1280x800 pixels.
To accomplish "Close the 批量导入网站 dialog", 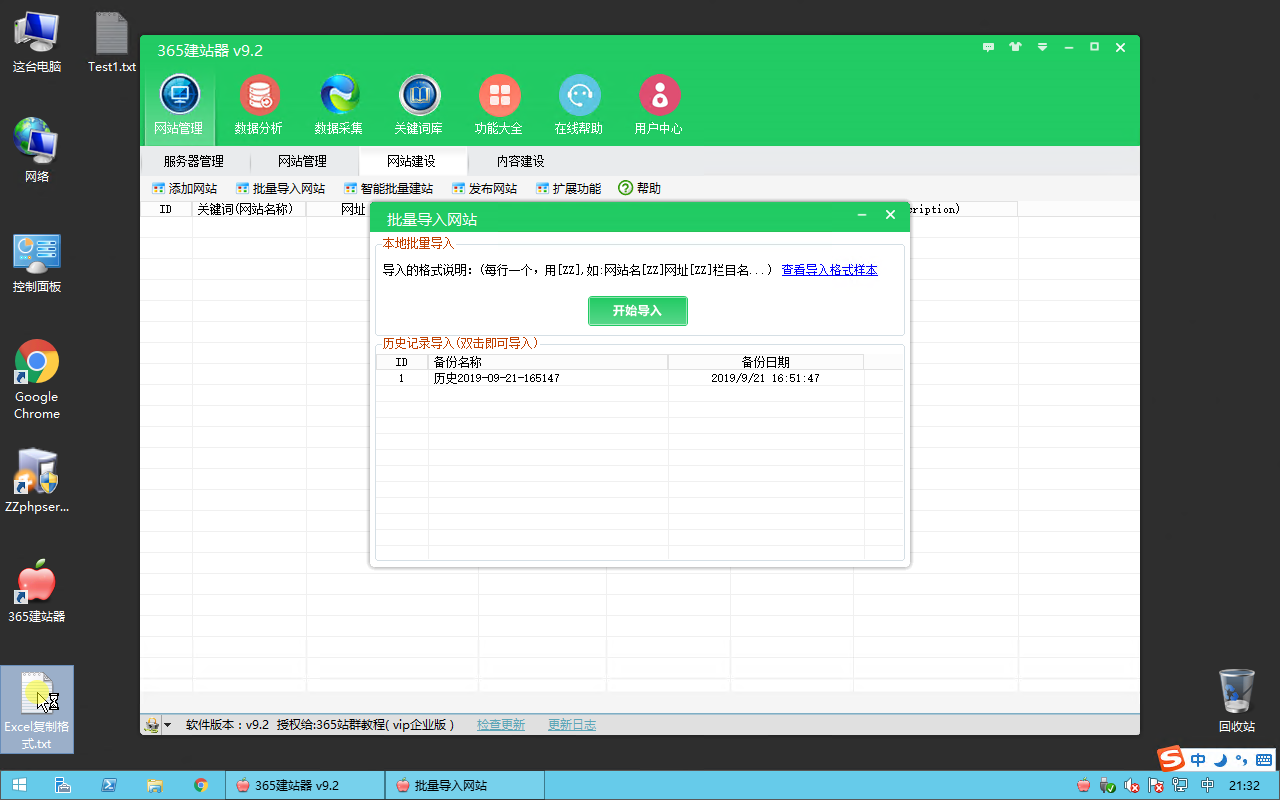I will (890, 215).
